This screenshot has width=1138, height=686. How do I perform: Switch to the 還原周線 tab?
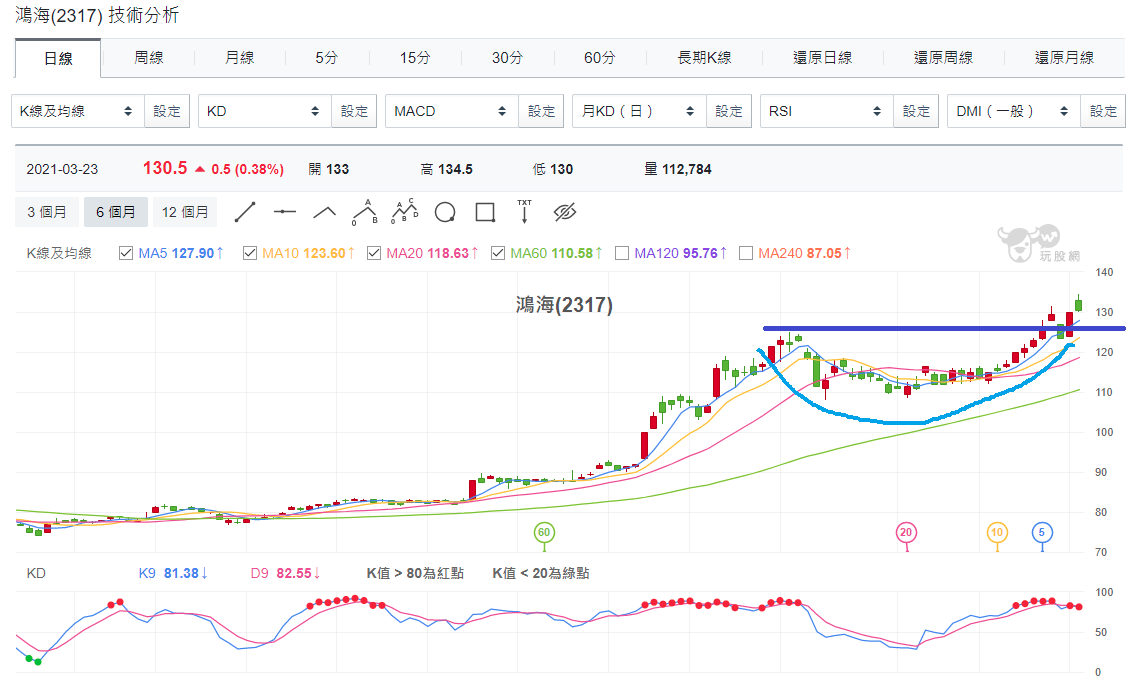pyautogui.click(x=943, y=57)
